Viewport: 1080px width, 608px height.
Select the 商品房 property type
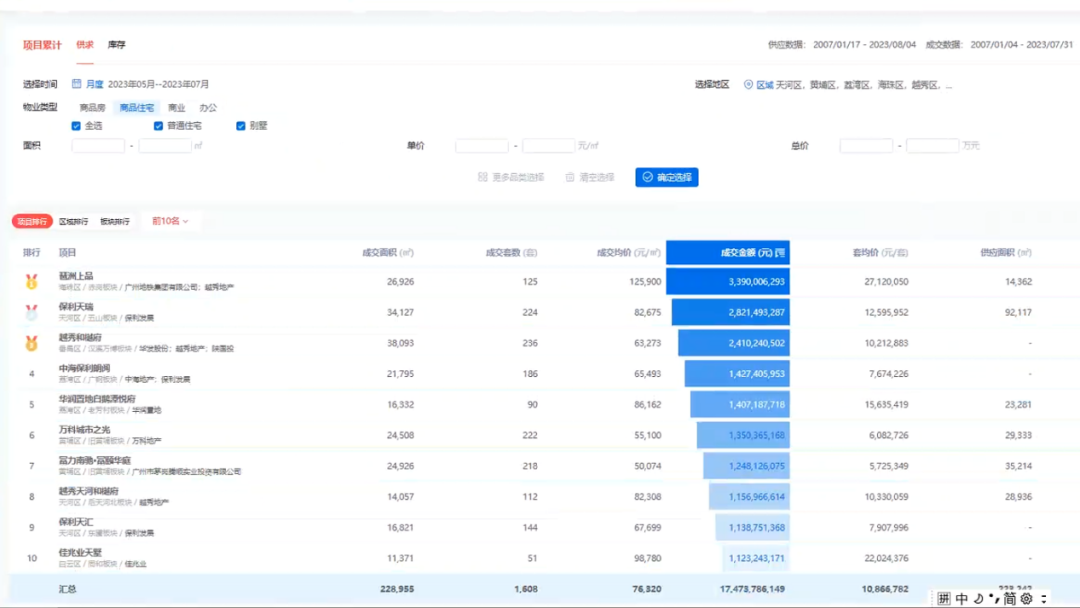[92, 107]
